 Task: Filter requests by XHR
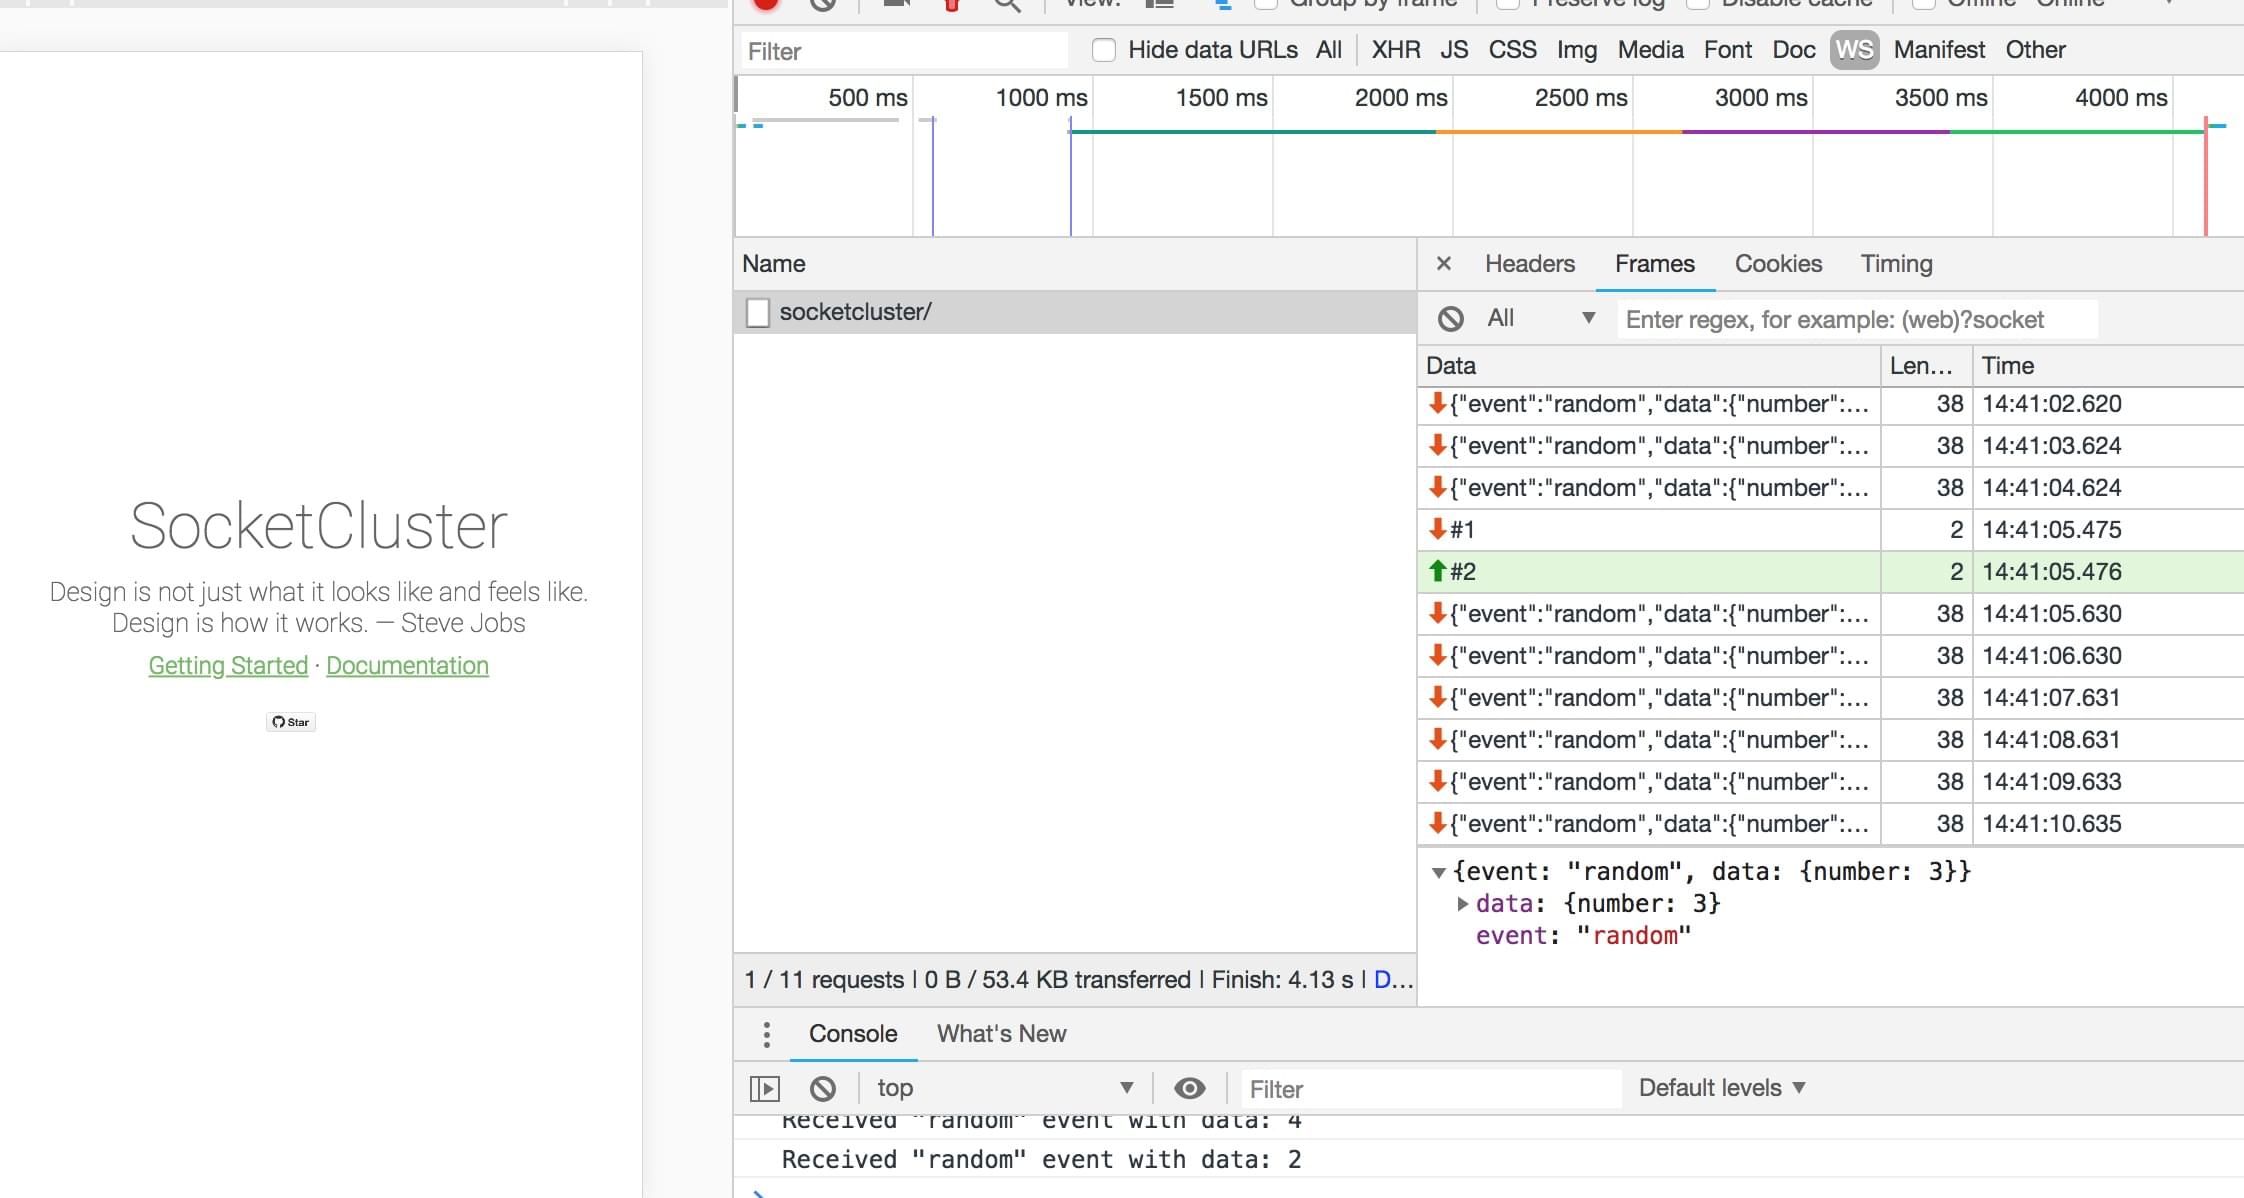click(1396, 50)
